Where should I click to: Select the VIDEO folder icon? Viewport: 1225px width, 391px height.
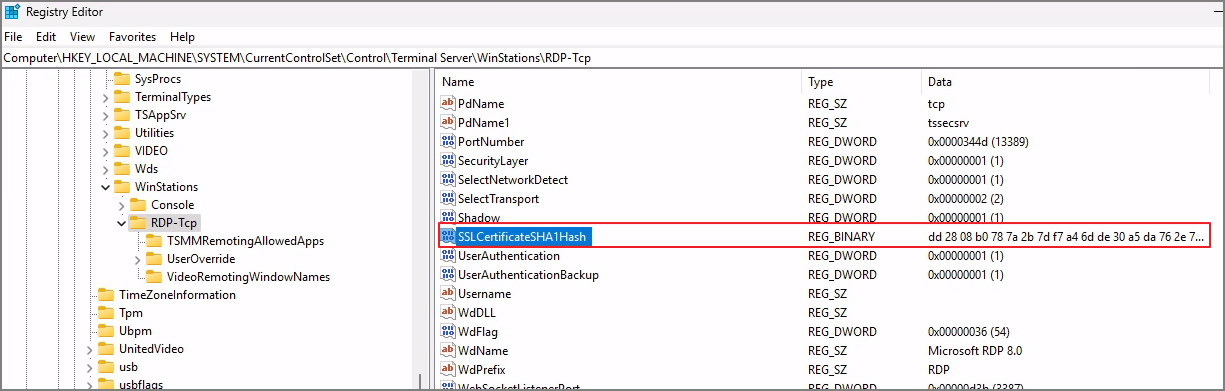122,151
